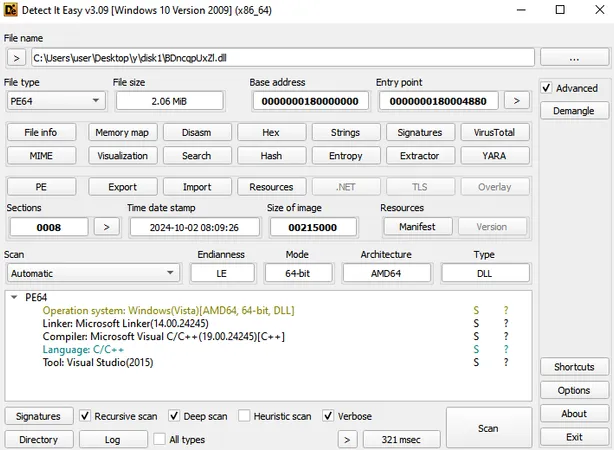The width and height of the screenshot is (614, 450).
Task: Open Visualization
Action: [123, 155]
